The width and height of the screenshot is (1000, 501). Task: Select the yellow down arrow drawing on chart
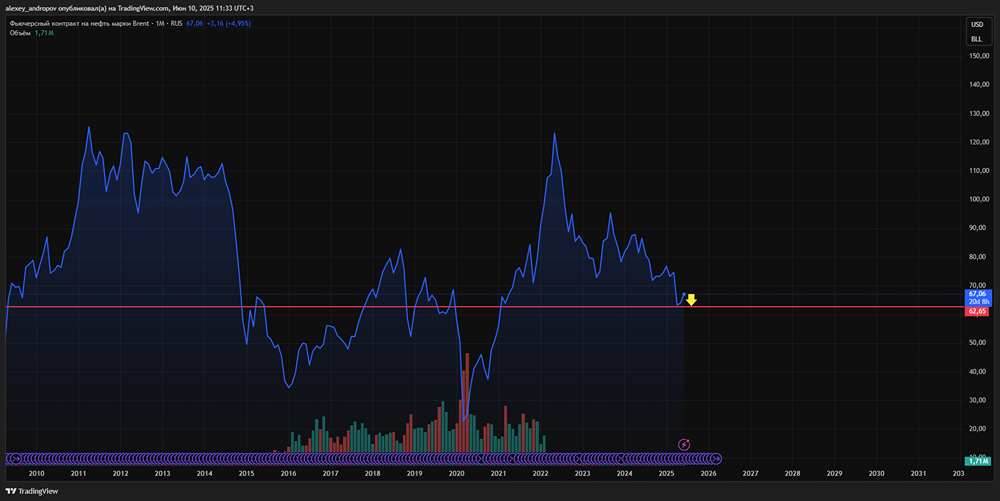click(691, 300)
